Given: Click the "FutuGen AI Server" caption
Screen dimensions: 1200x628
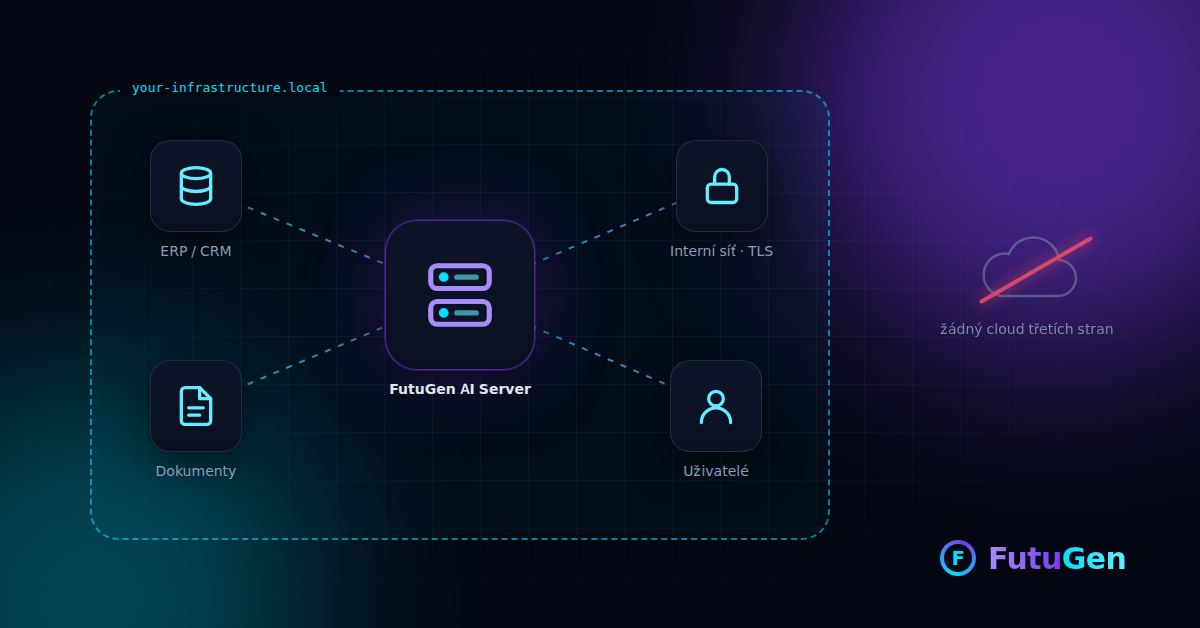Looking at the screenshot, I should pos(460,389).
